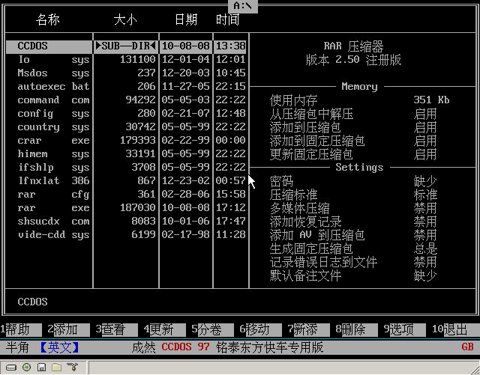Click the CCDOS command line text
The height and width of the screenshot is (375, 480).
33,302
